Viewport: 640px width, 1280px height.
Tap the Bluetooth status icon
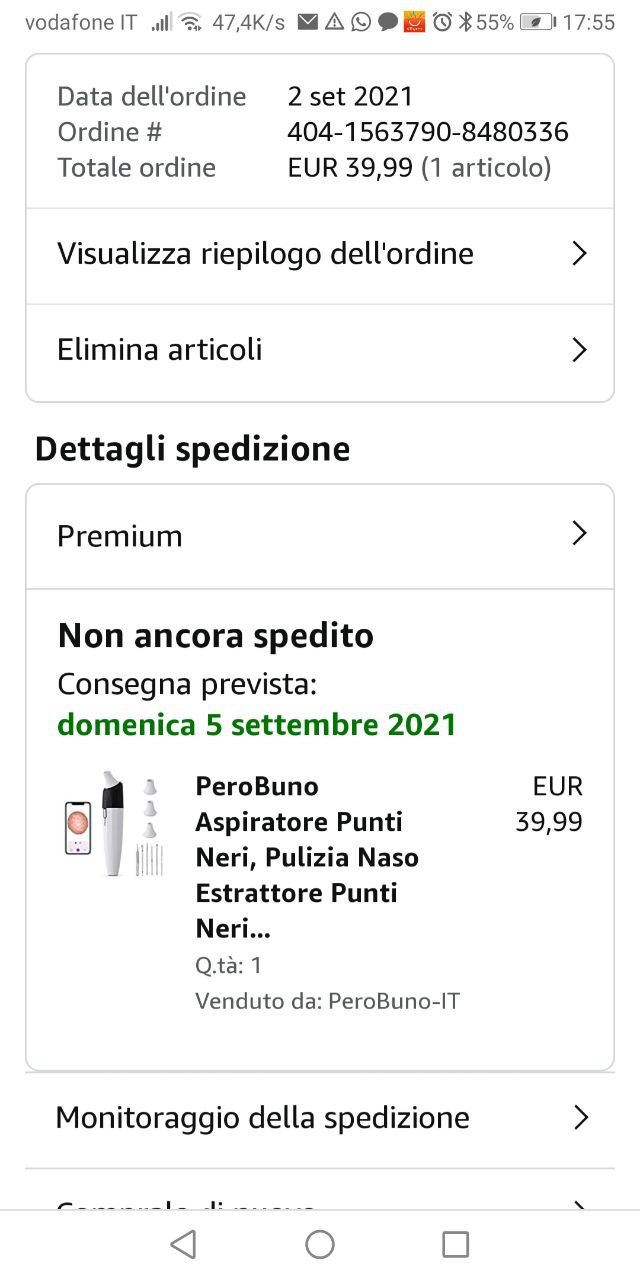465,22
